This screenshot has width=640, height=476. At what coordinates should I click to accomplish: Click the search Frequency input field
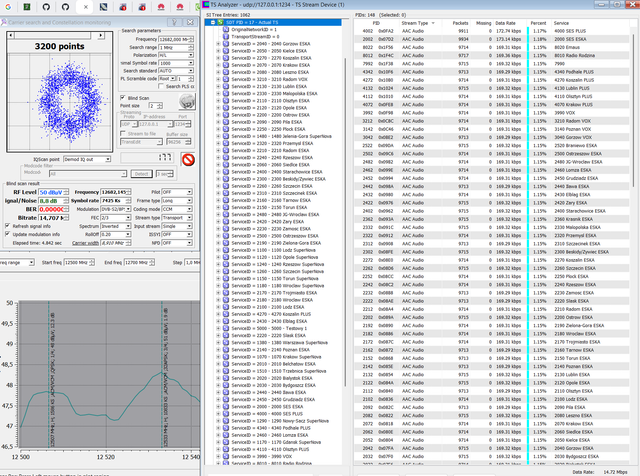pos(173,39)
